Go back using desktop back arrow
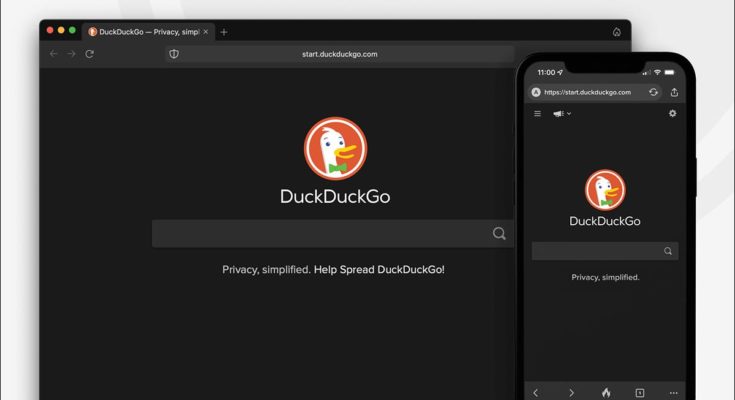735x400 pixels. (54, 54)
